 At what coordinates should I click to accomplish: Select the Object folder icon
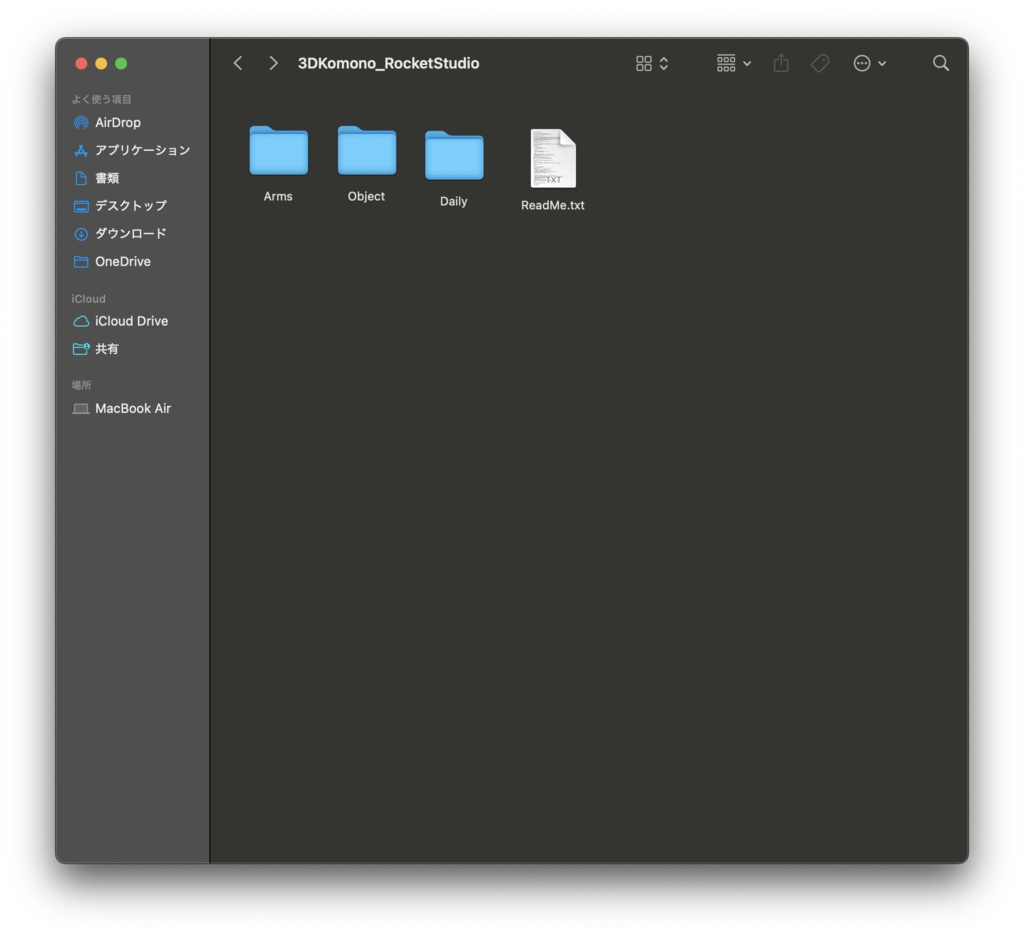coord(366,150)
